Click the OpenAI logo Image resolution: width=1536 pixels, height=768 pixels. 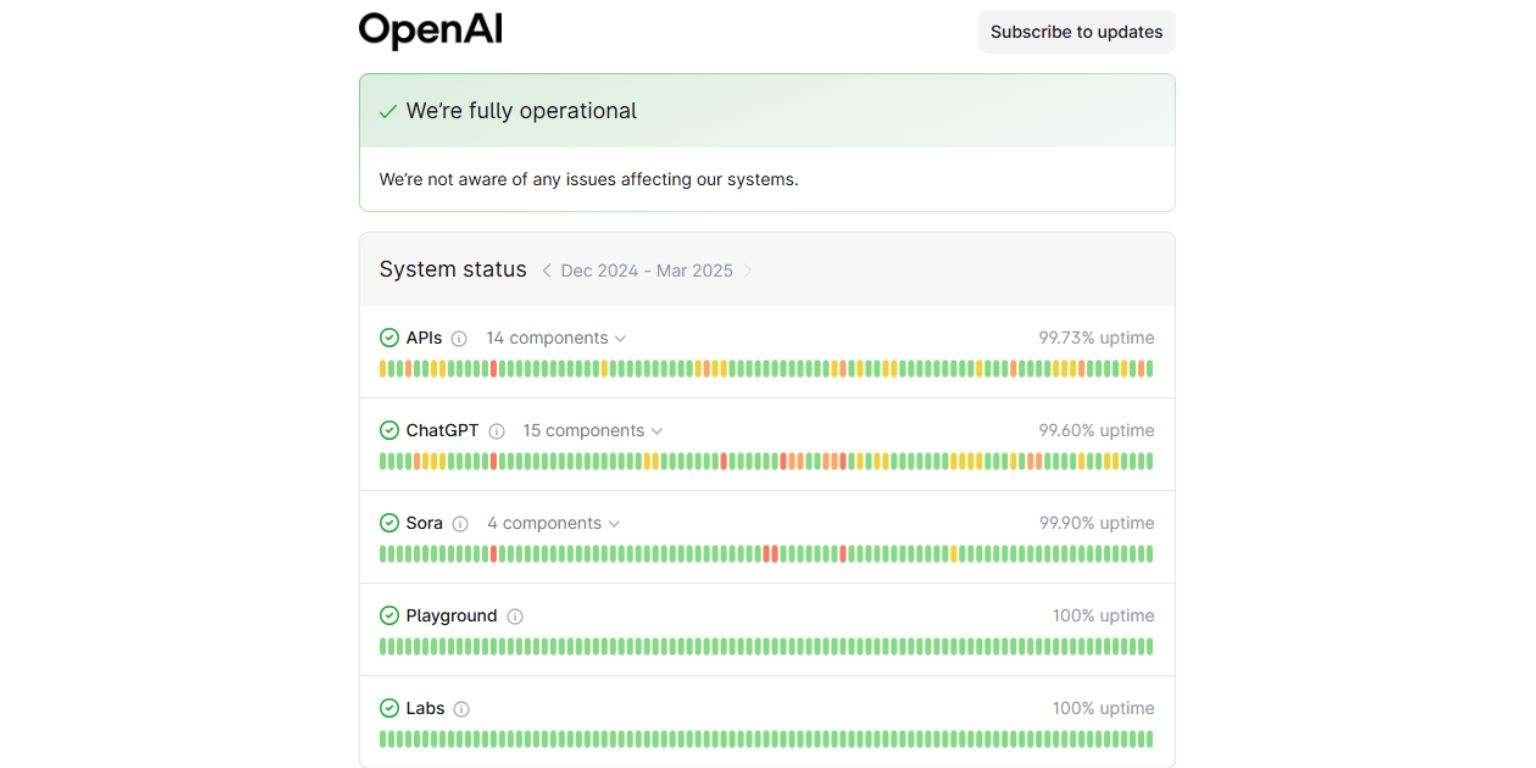(430, 31)
